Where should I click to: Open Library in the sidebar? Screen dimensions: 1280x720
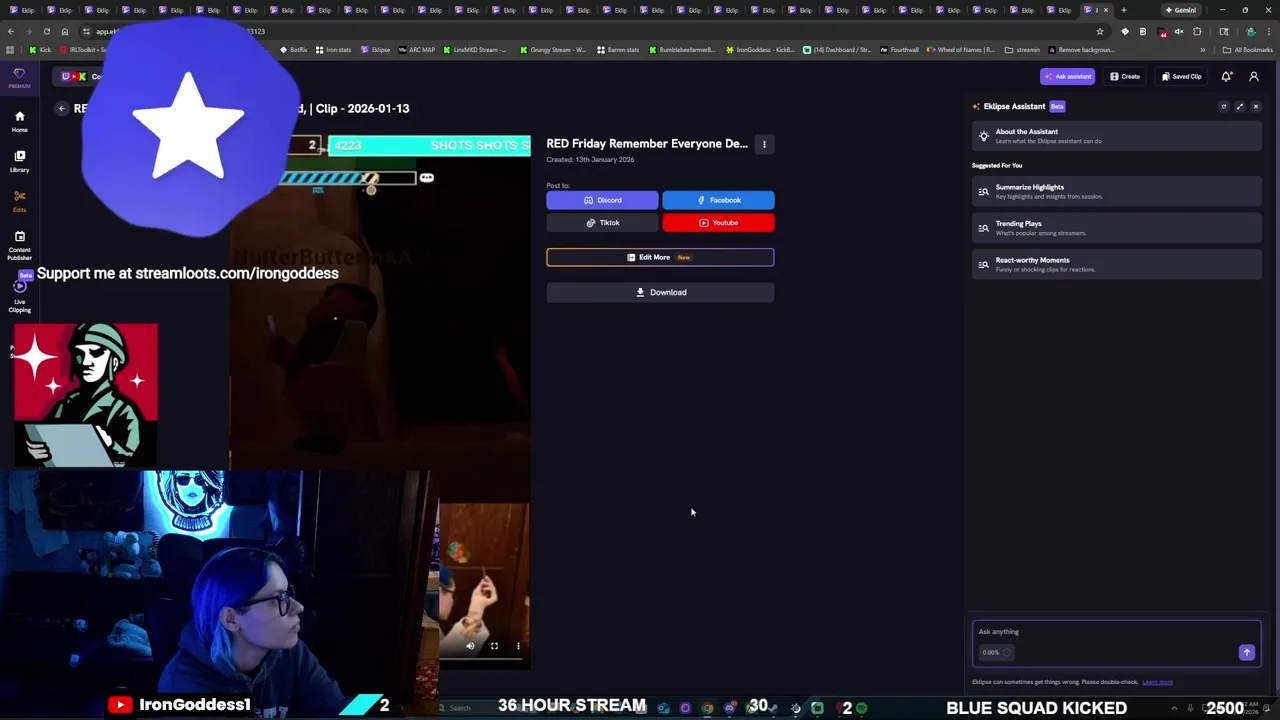click(19, 161)
